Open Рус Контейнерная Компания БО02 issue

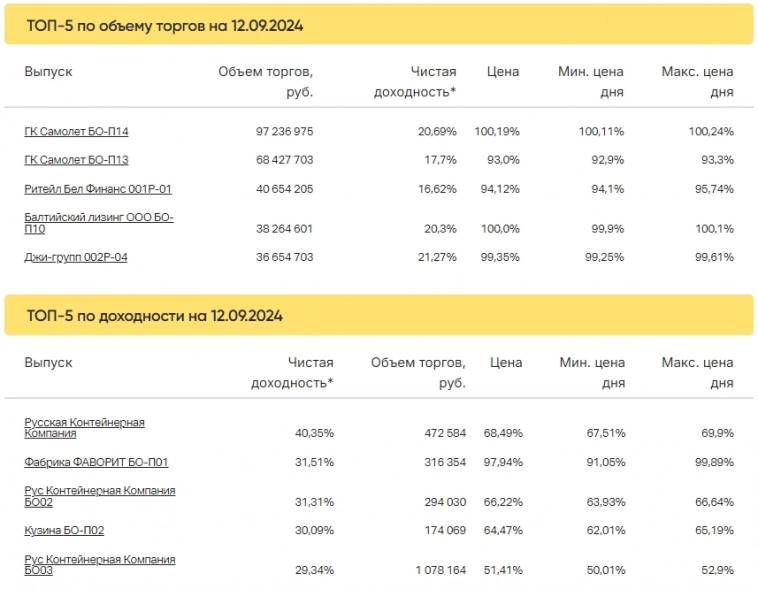click(99, 496)
